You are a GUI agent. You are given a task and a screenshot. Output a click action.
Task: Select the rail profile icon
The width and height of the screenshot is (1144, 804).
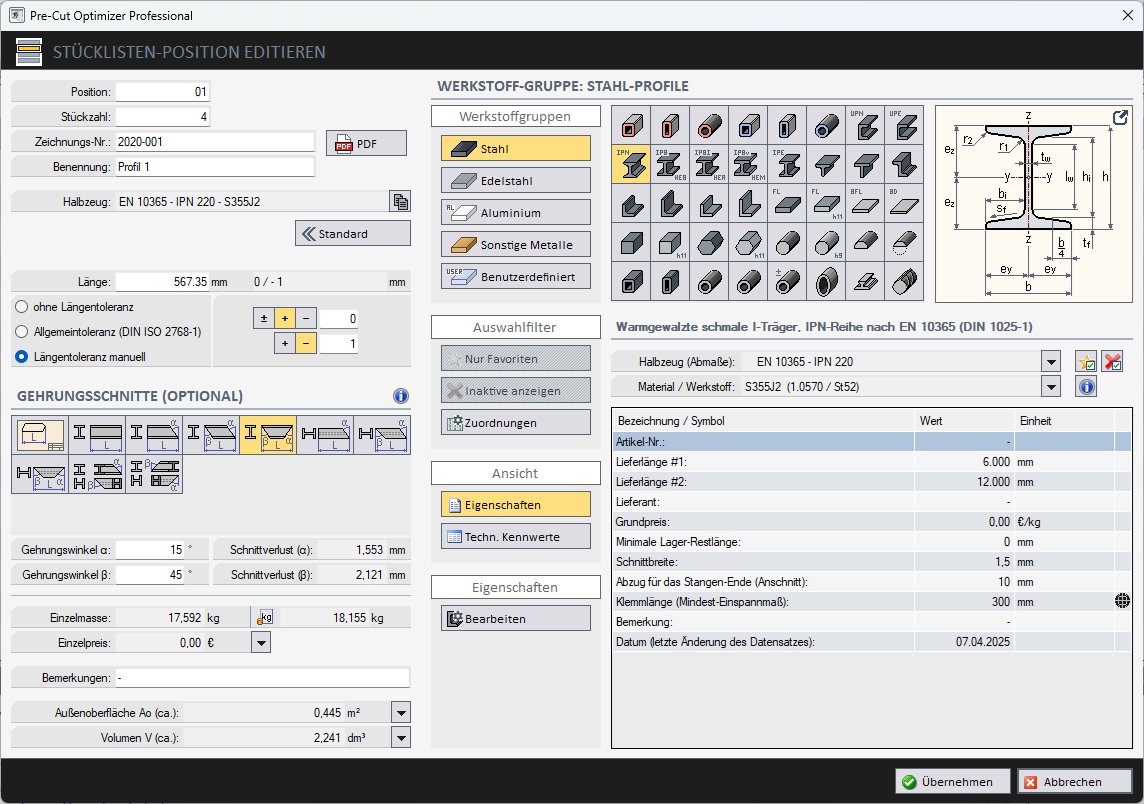coord(865,281)
